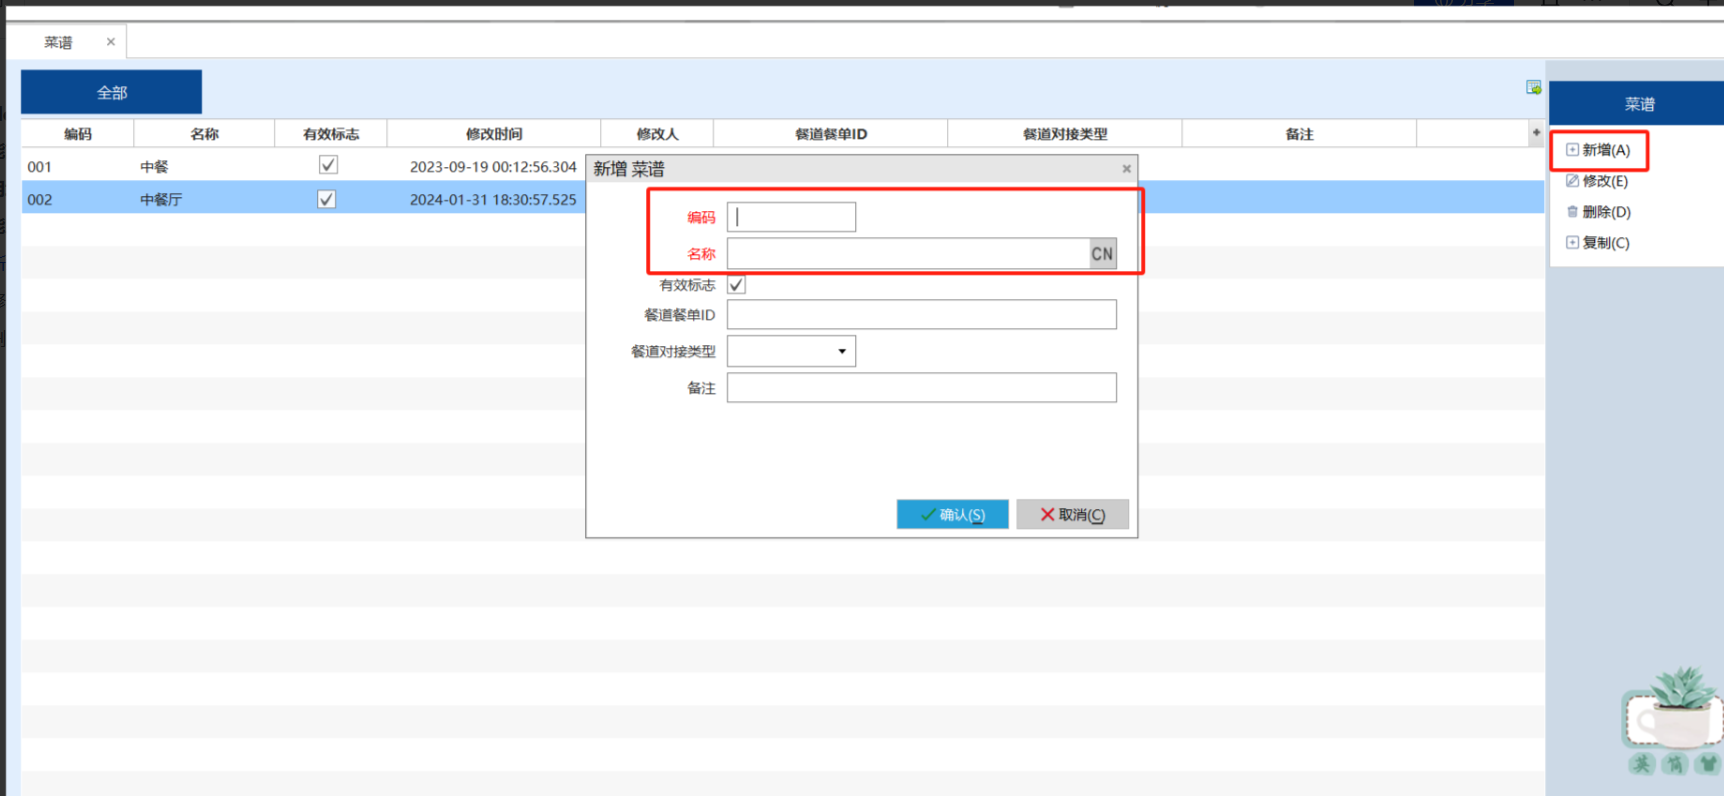Image resolution: width=1724 pixels, height=796 pixels.
Task: Click the 删除(D) trash icon
Action: 1572,212
